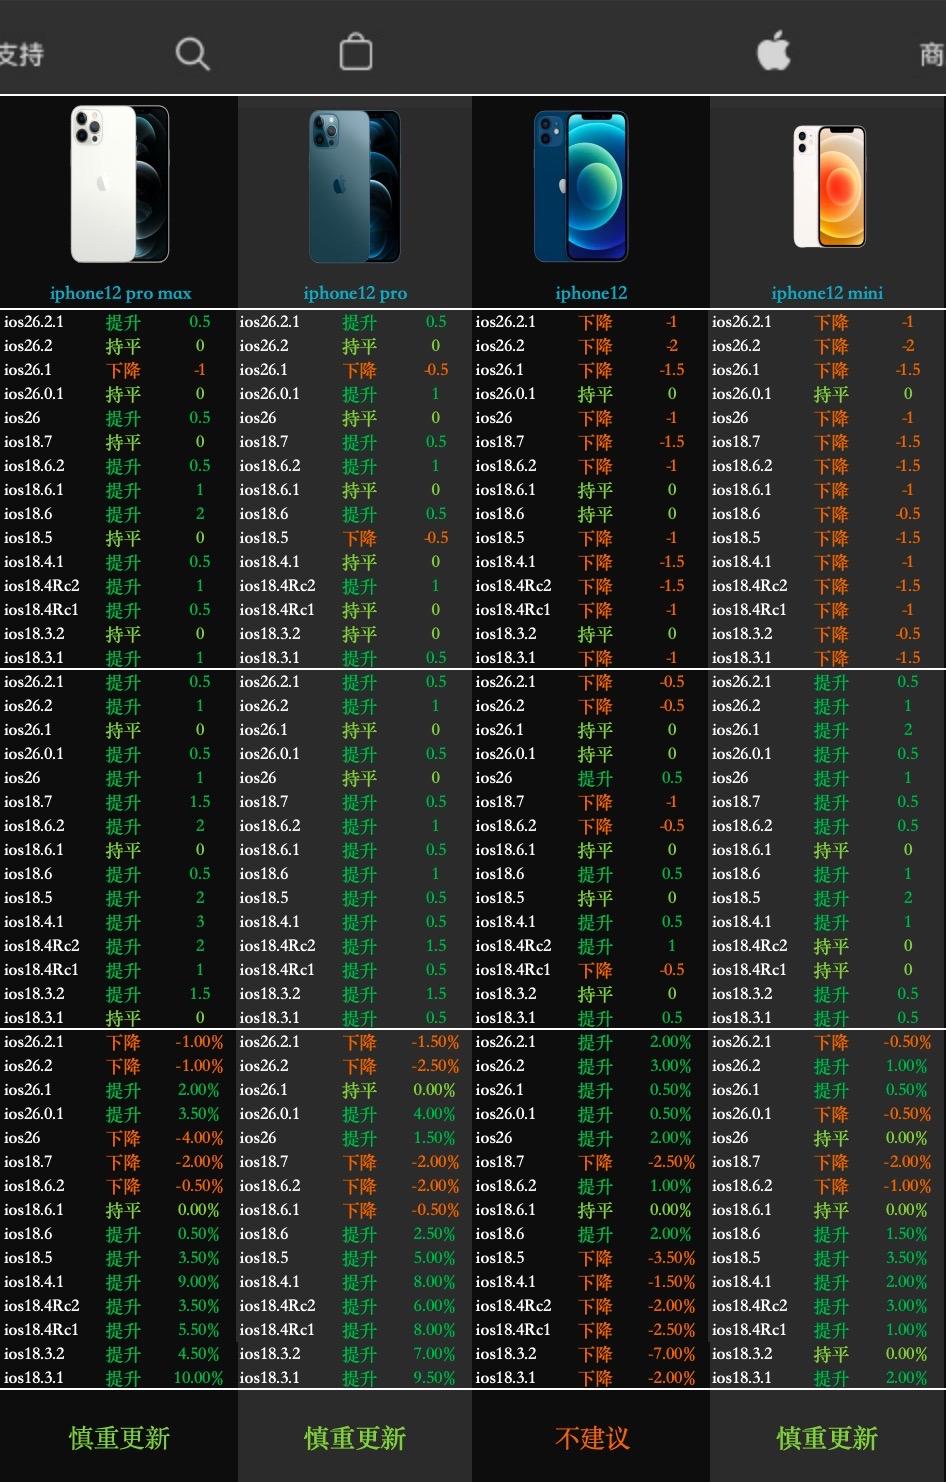Open the 支持 menu item
This screenshot has height=1482, width=946.
21,54
